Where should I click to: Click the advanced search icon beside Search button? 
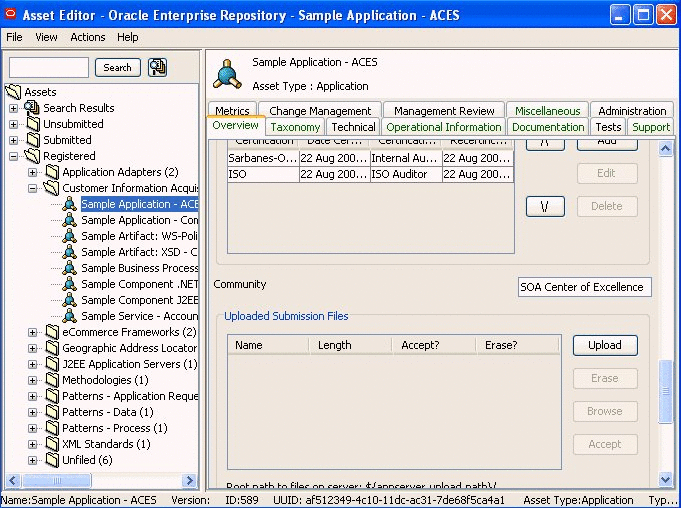(157, 67)
